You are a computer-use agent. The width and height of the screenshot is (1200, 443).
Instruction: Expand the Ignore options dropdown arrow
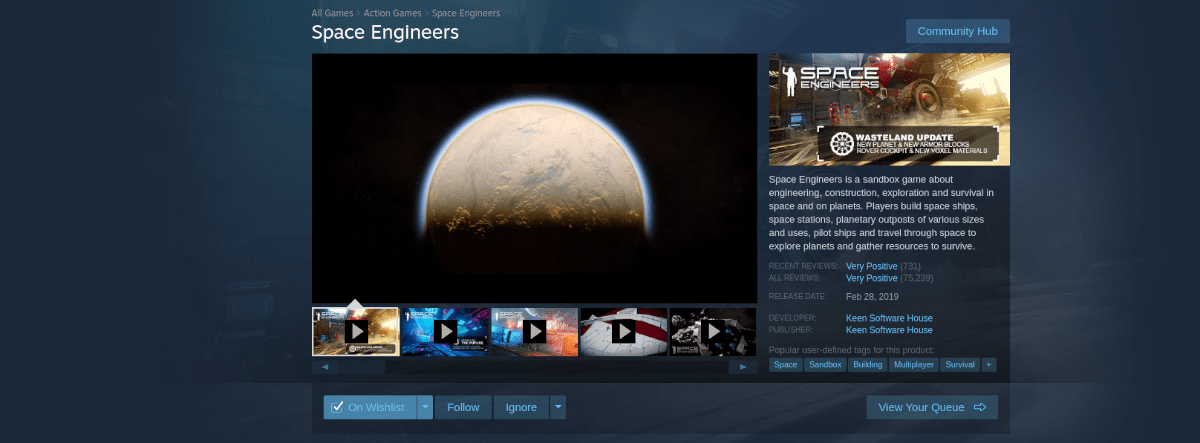[x=558, y=407]
